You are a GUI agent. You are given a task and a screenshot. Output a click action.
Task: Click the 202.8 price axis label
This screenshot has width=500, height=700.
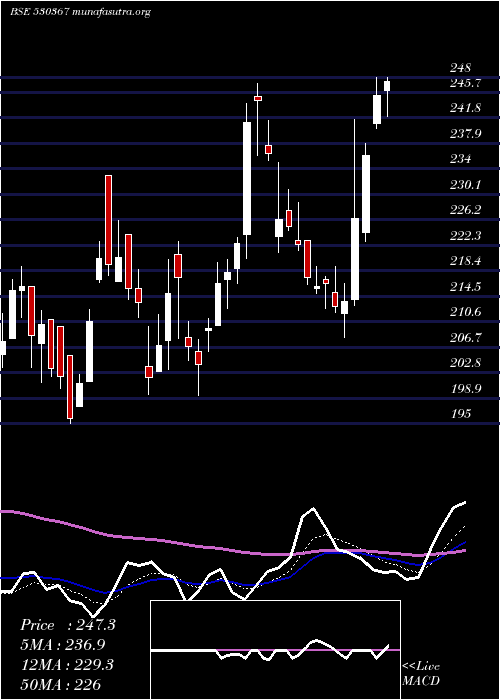click(x=465, y=362)
